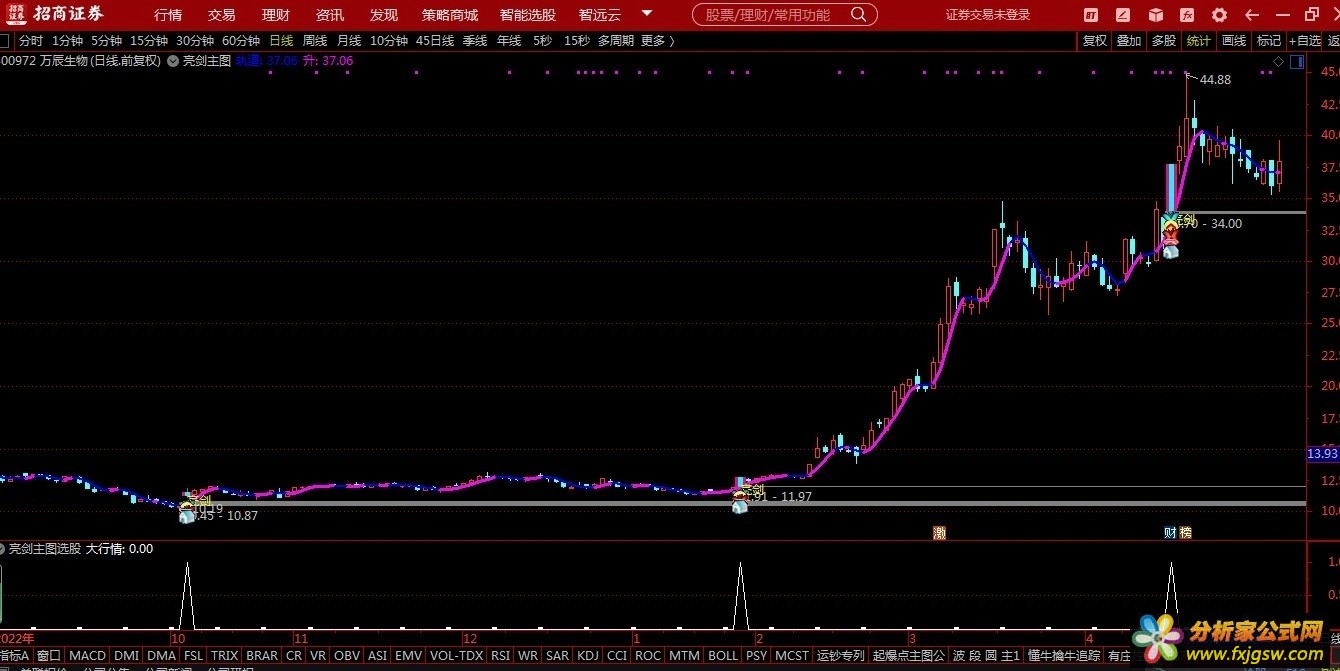The height and width of the screenshot is (671, 1340).
Task: Click the 亮剑 signal icon near 11.97
Action: 740,501
